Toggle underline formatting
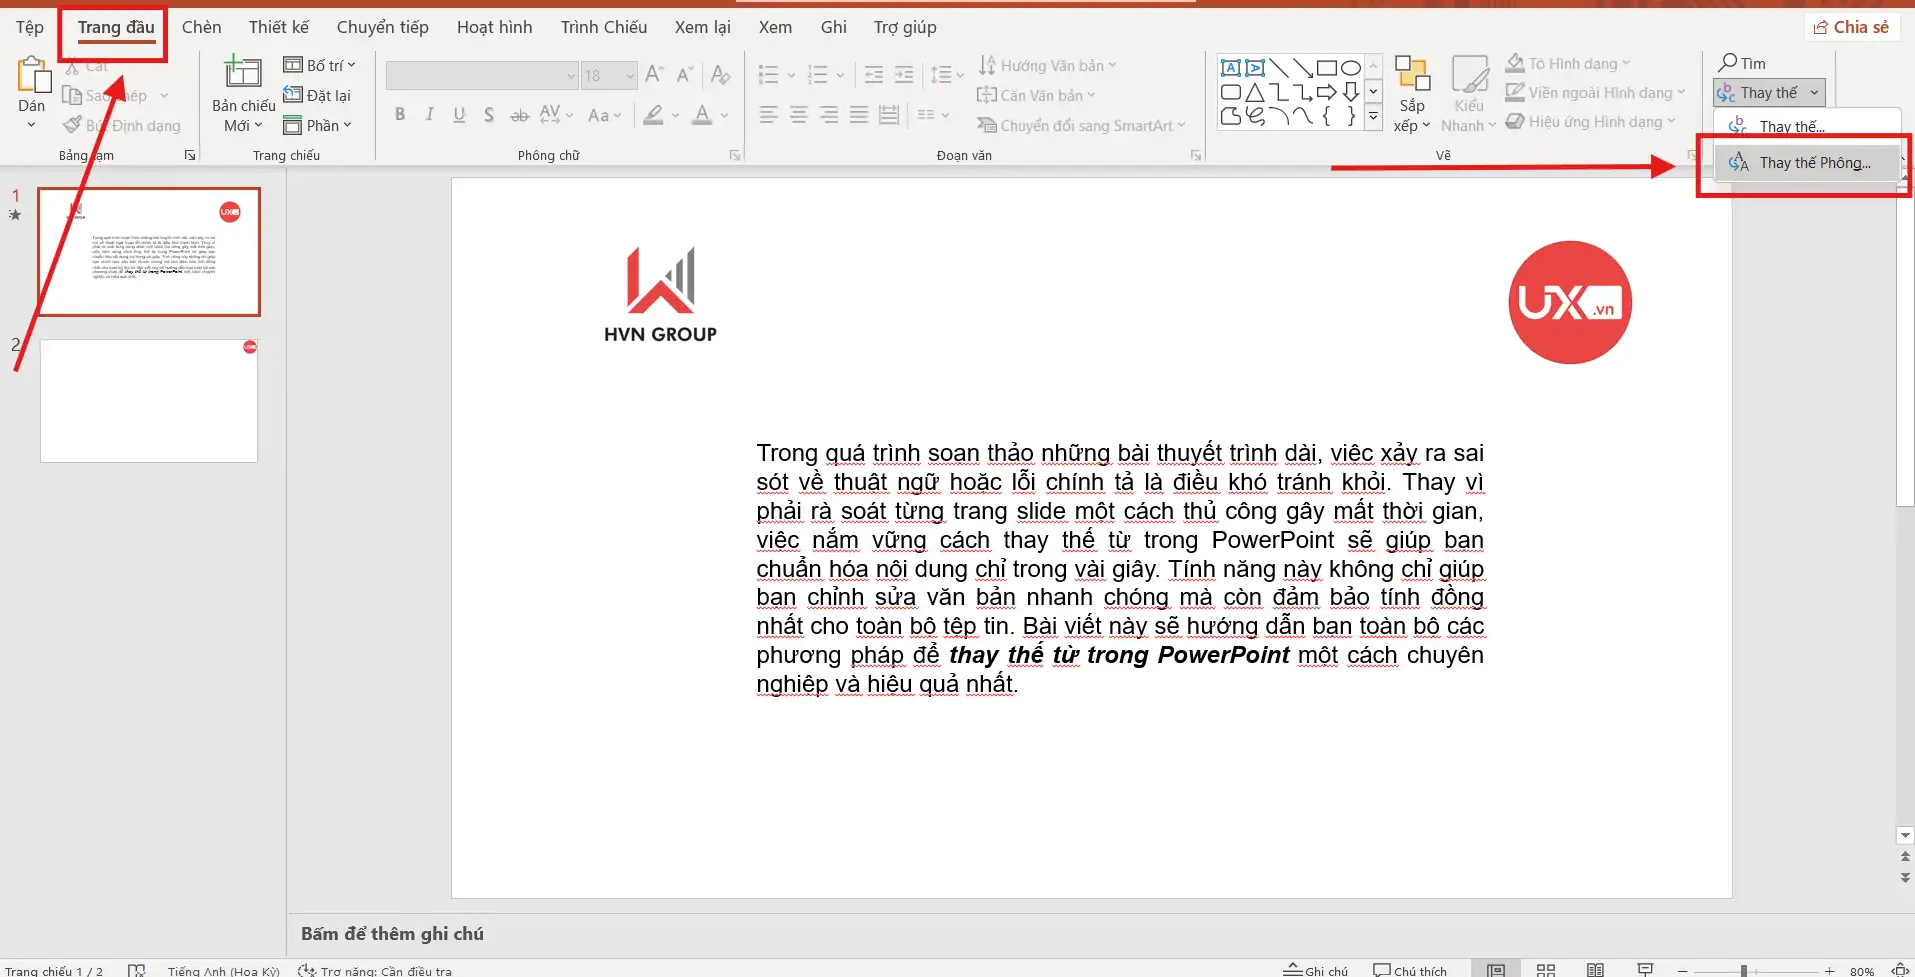 tap(459, 115)
